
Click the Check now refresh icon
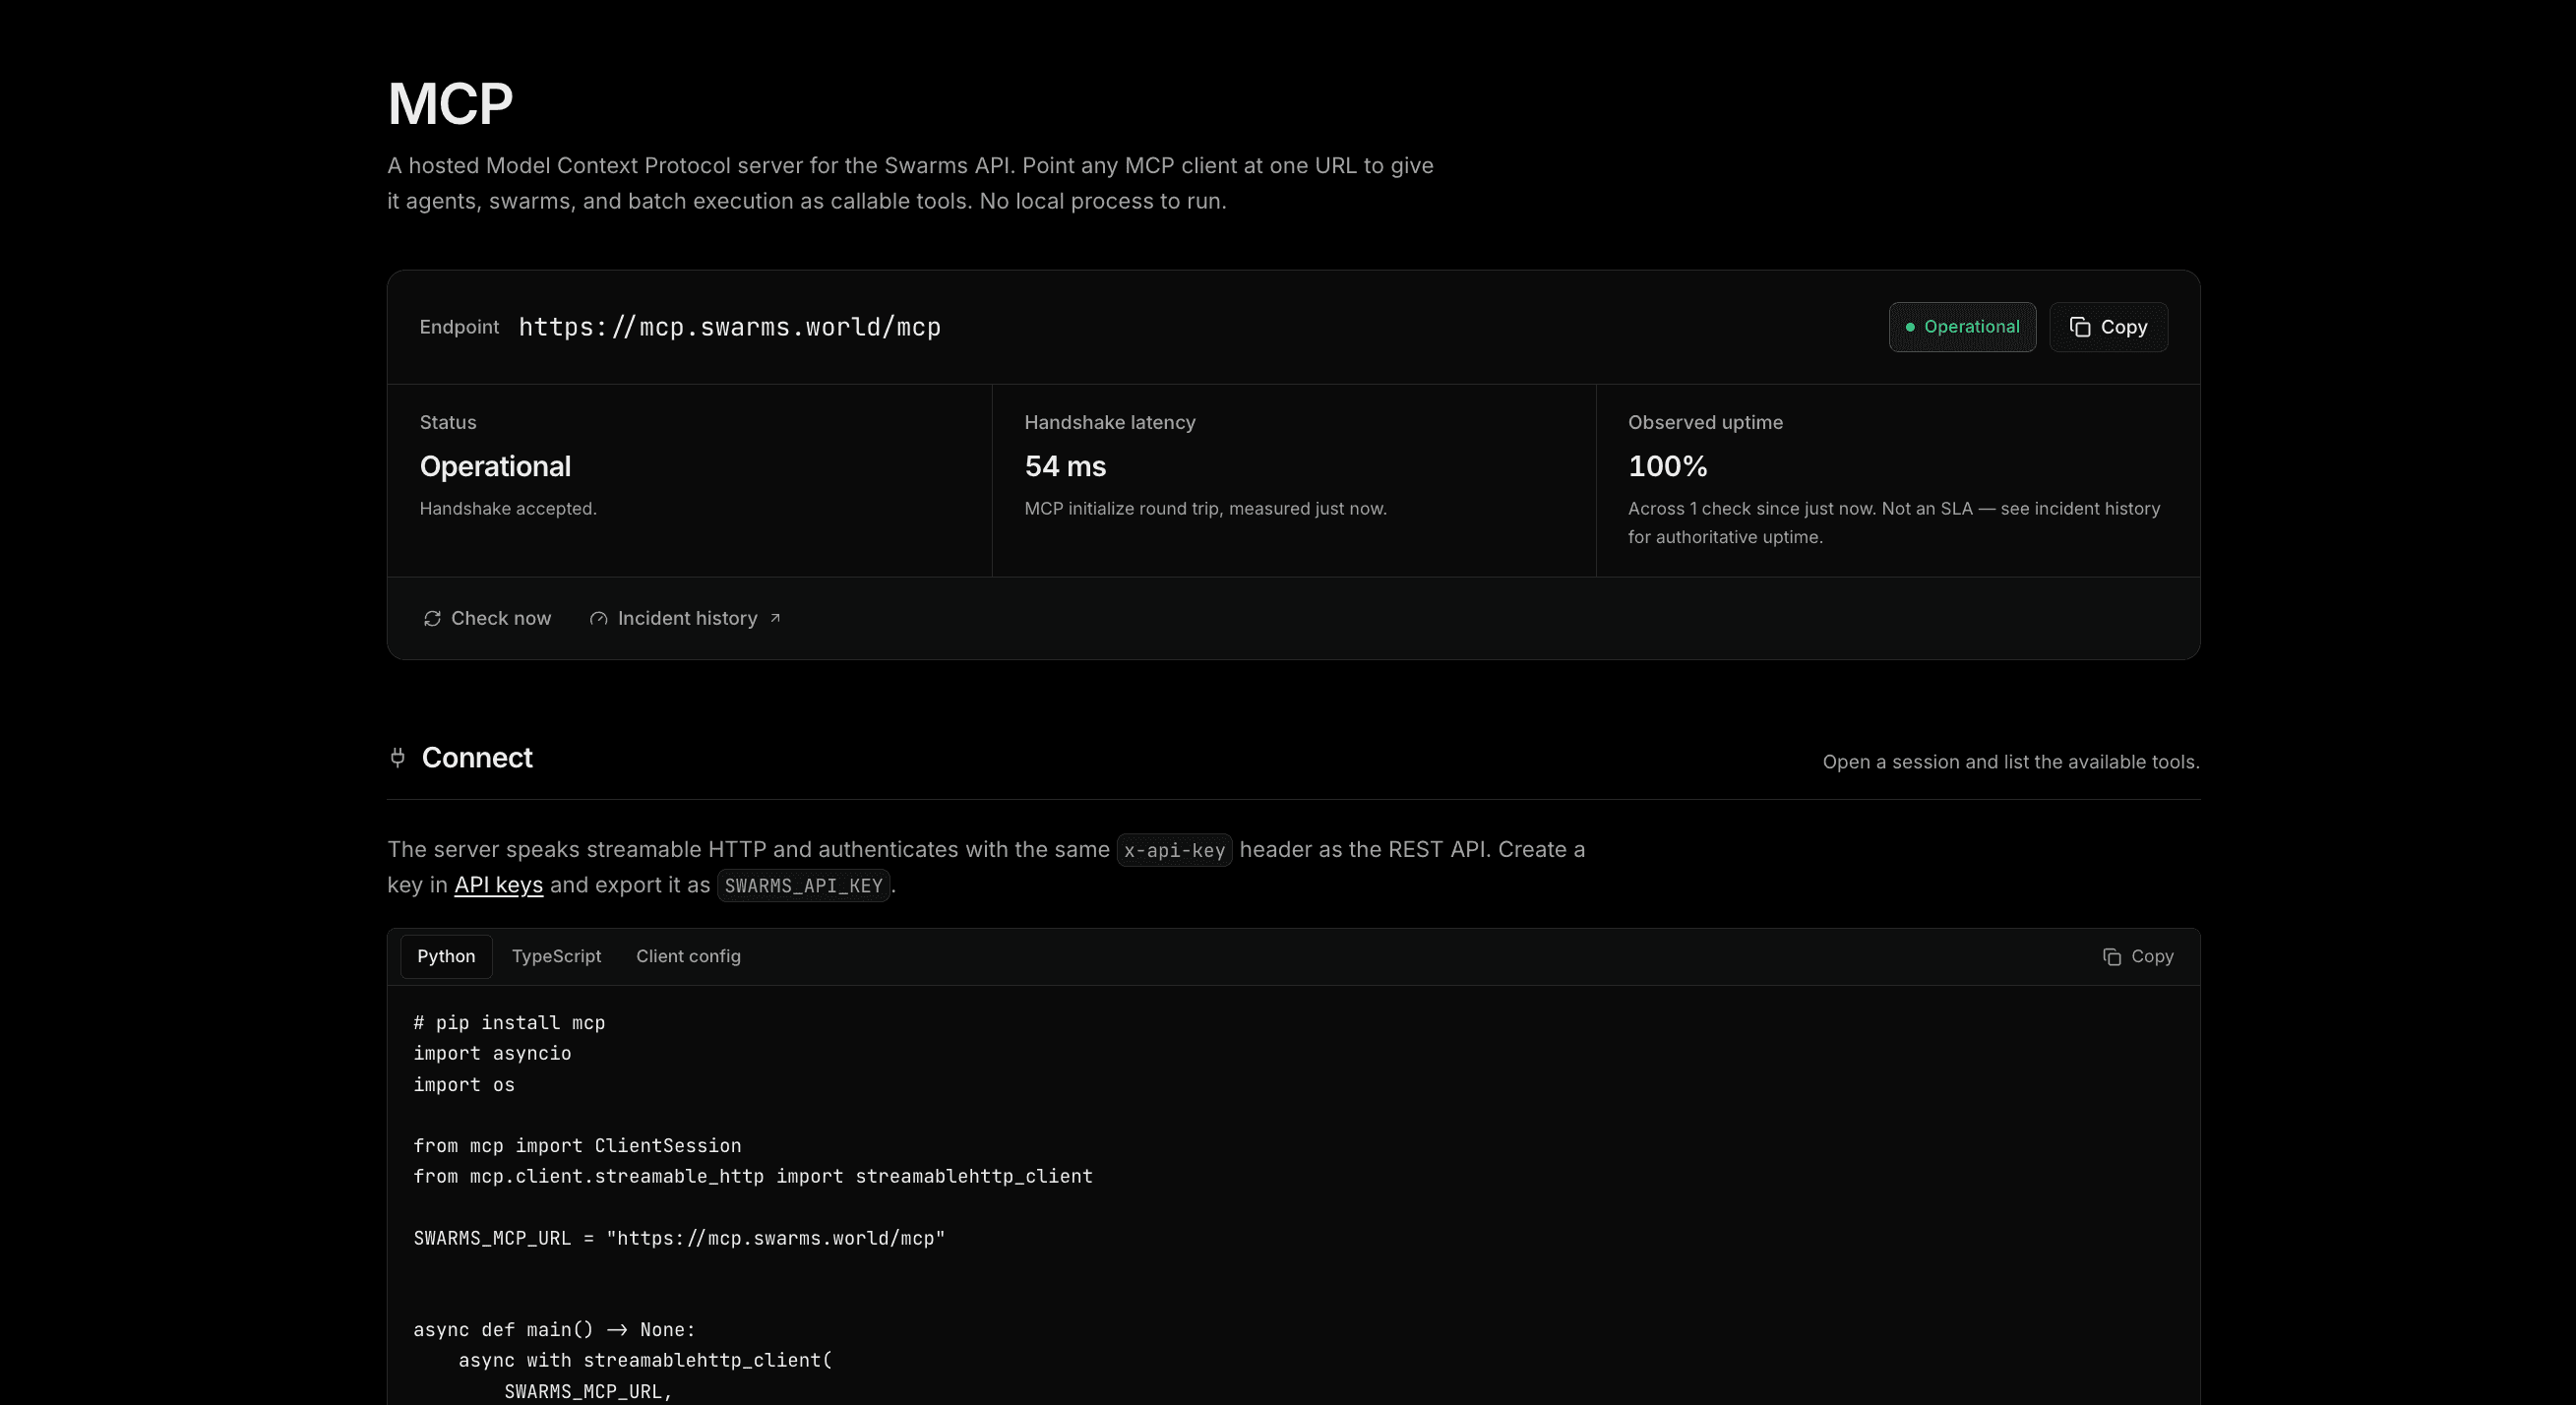click(x=432, y=619)
